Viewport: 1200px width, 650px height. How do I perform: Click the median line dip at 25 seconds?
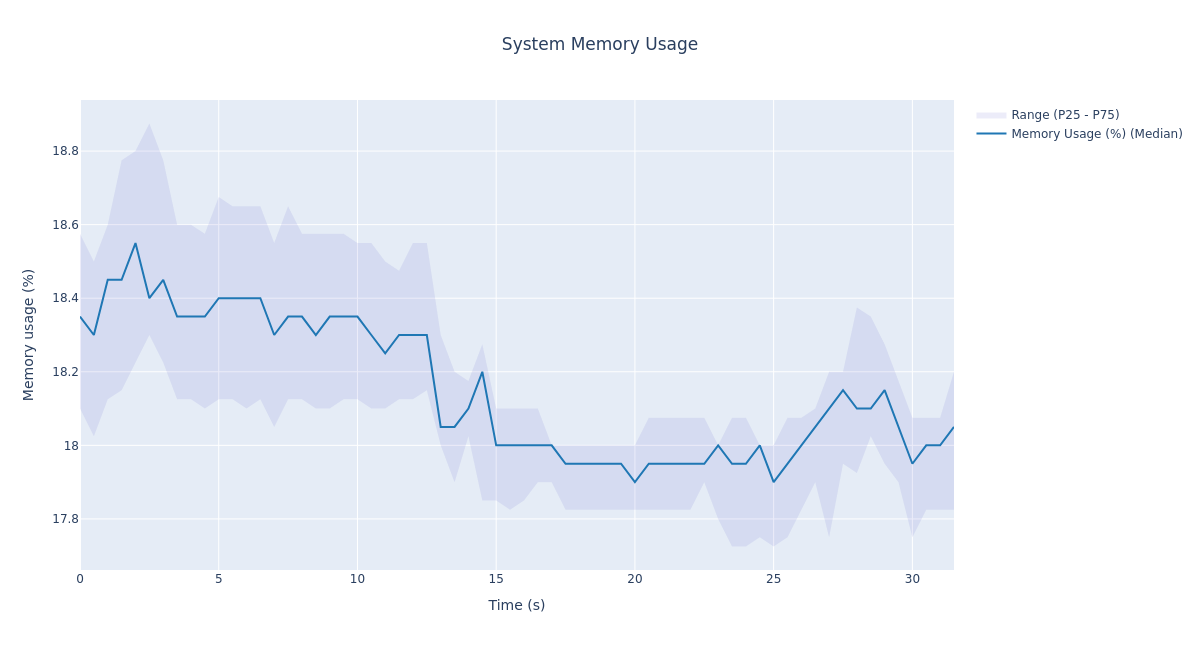tap(773, 482)
